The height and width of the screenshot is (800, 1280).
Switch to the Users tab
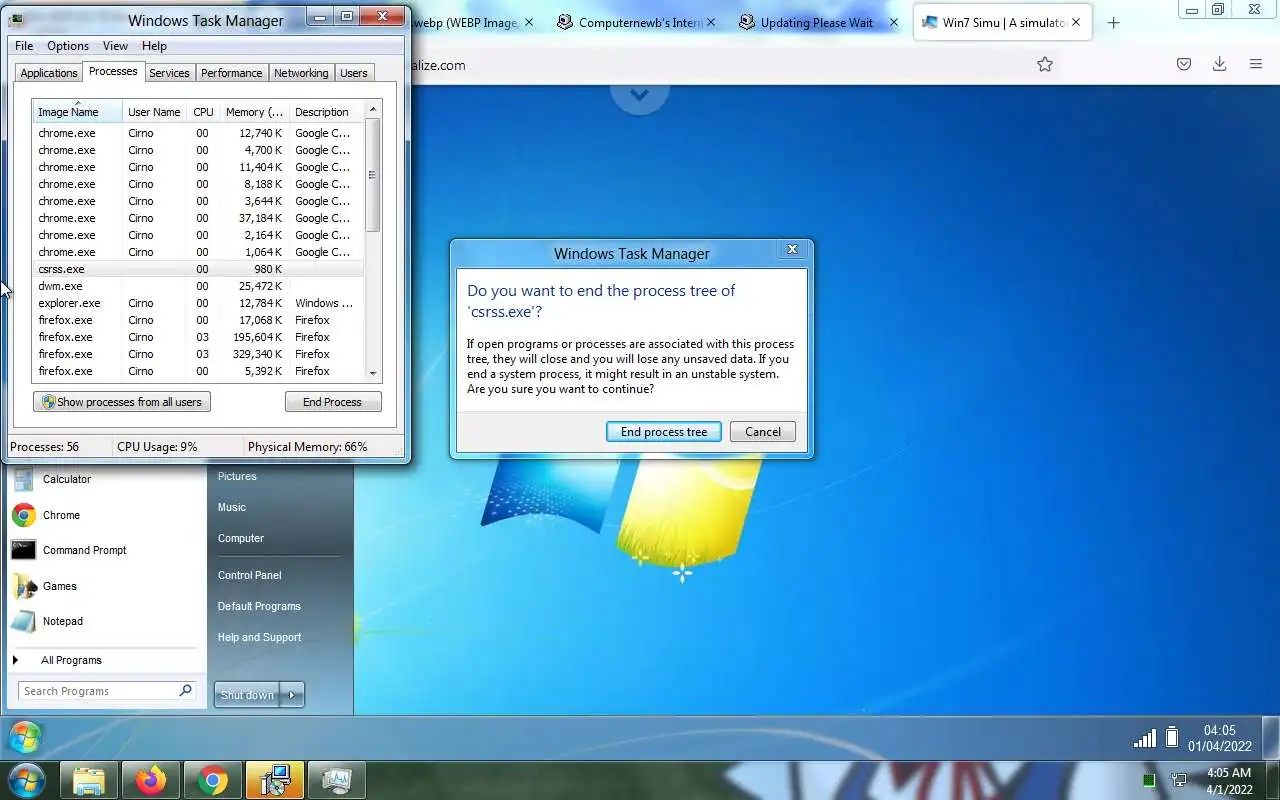tap(354, 73)
